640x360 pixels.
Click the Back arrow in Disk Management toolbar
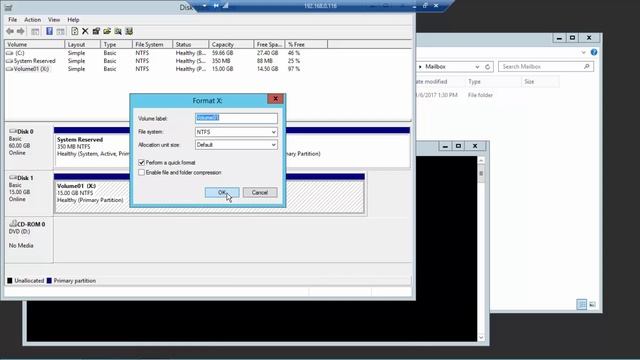click(x=10, y=31)
